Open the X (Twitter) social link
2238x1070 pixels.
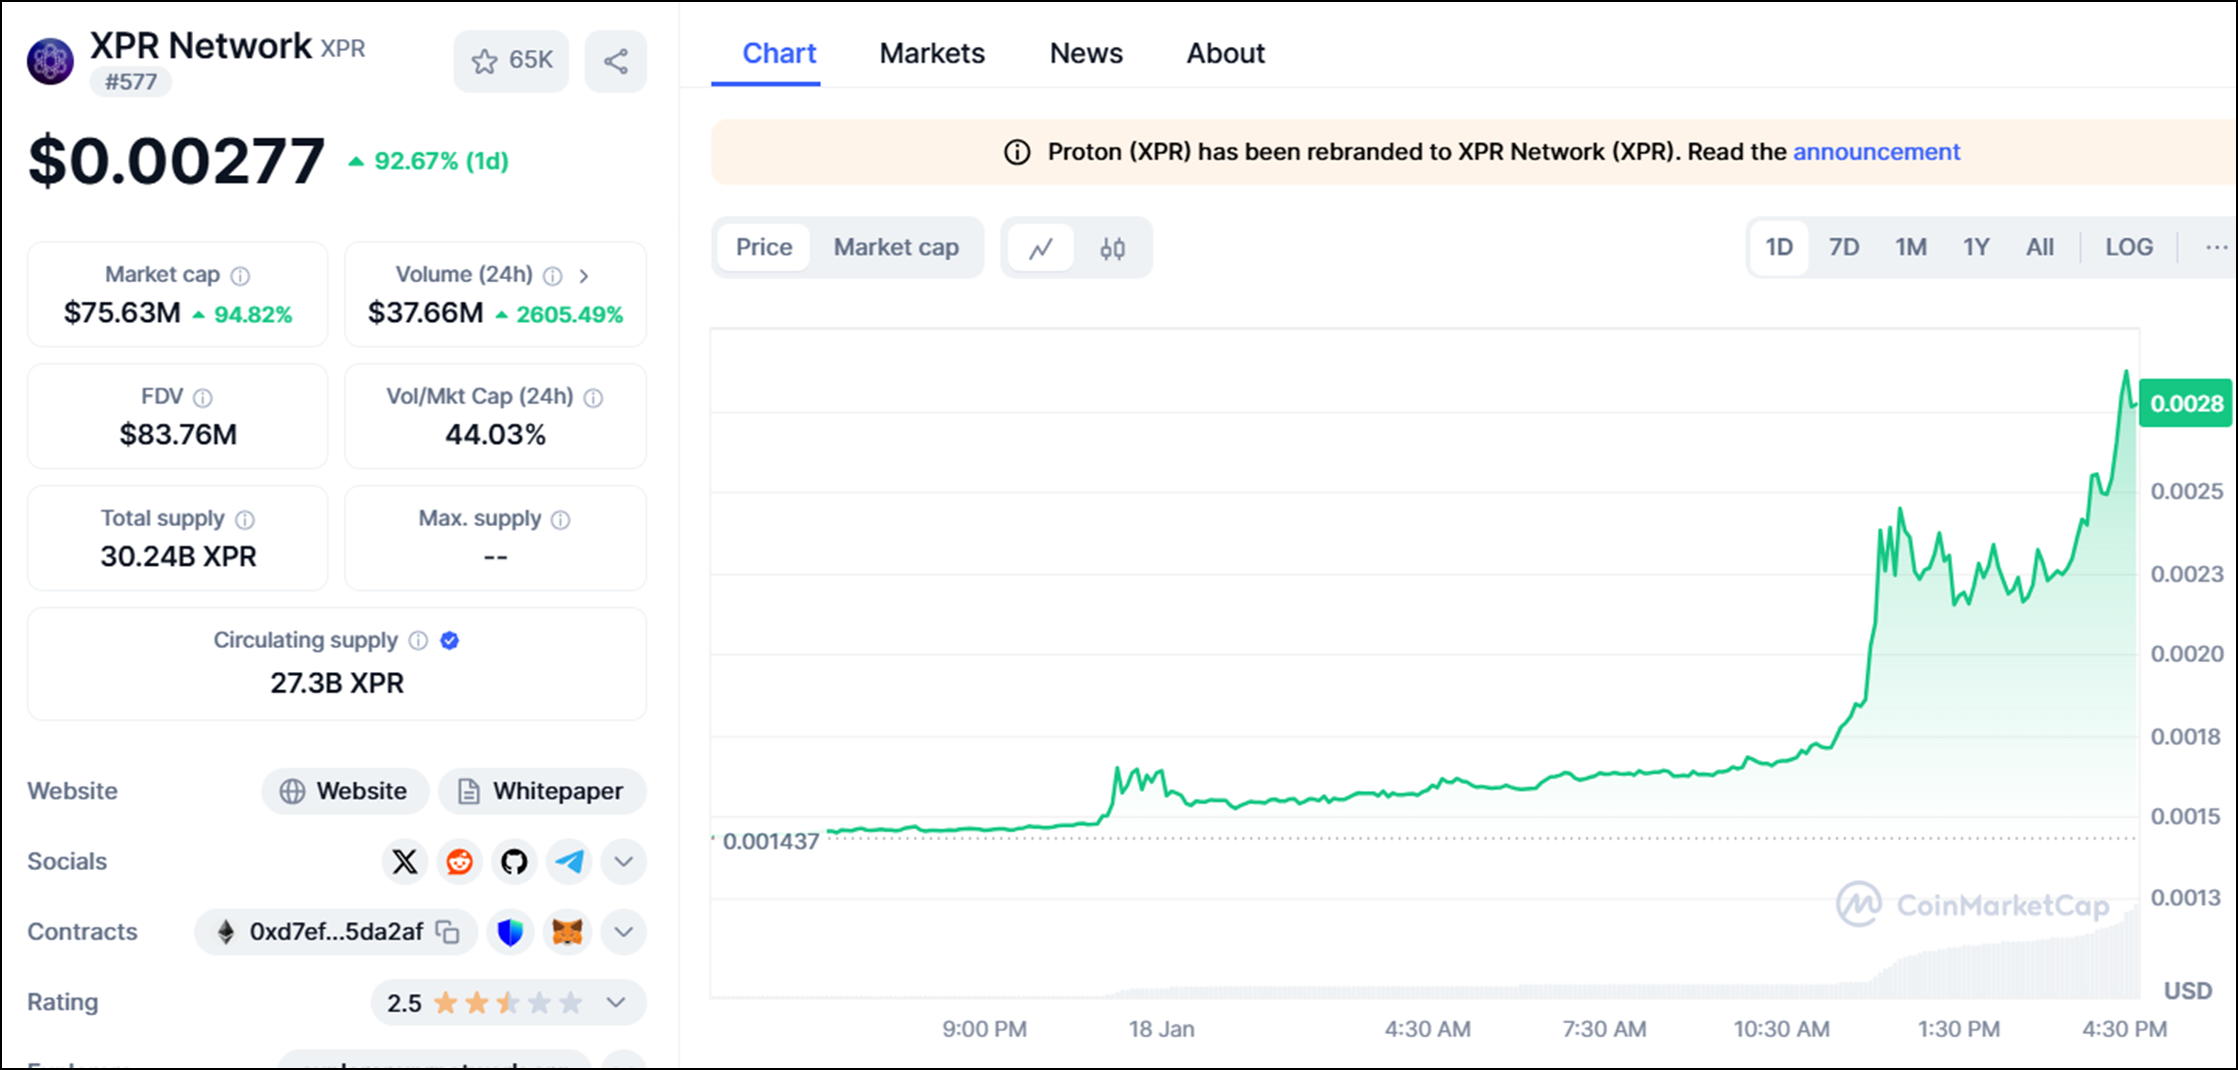405,861
